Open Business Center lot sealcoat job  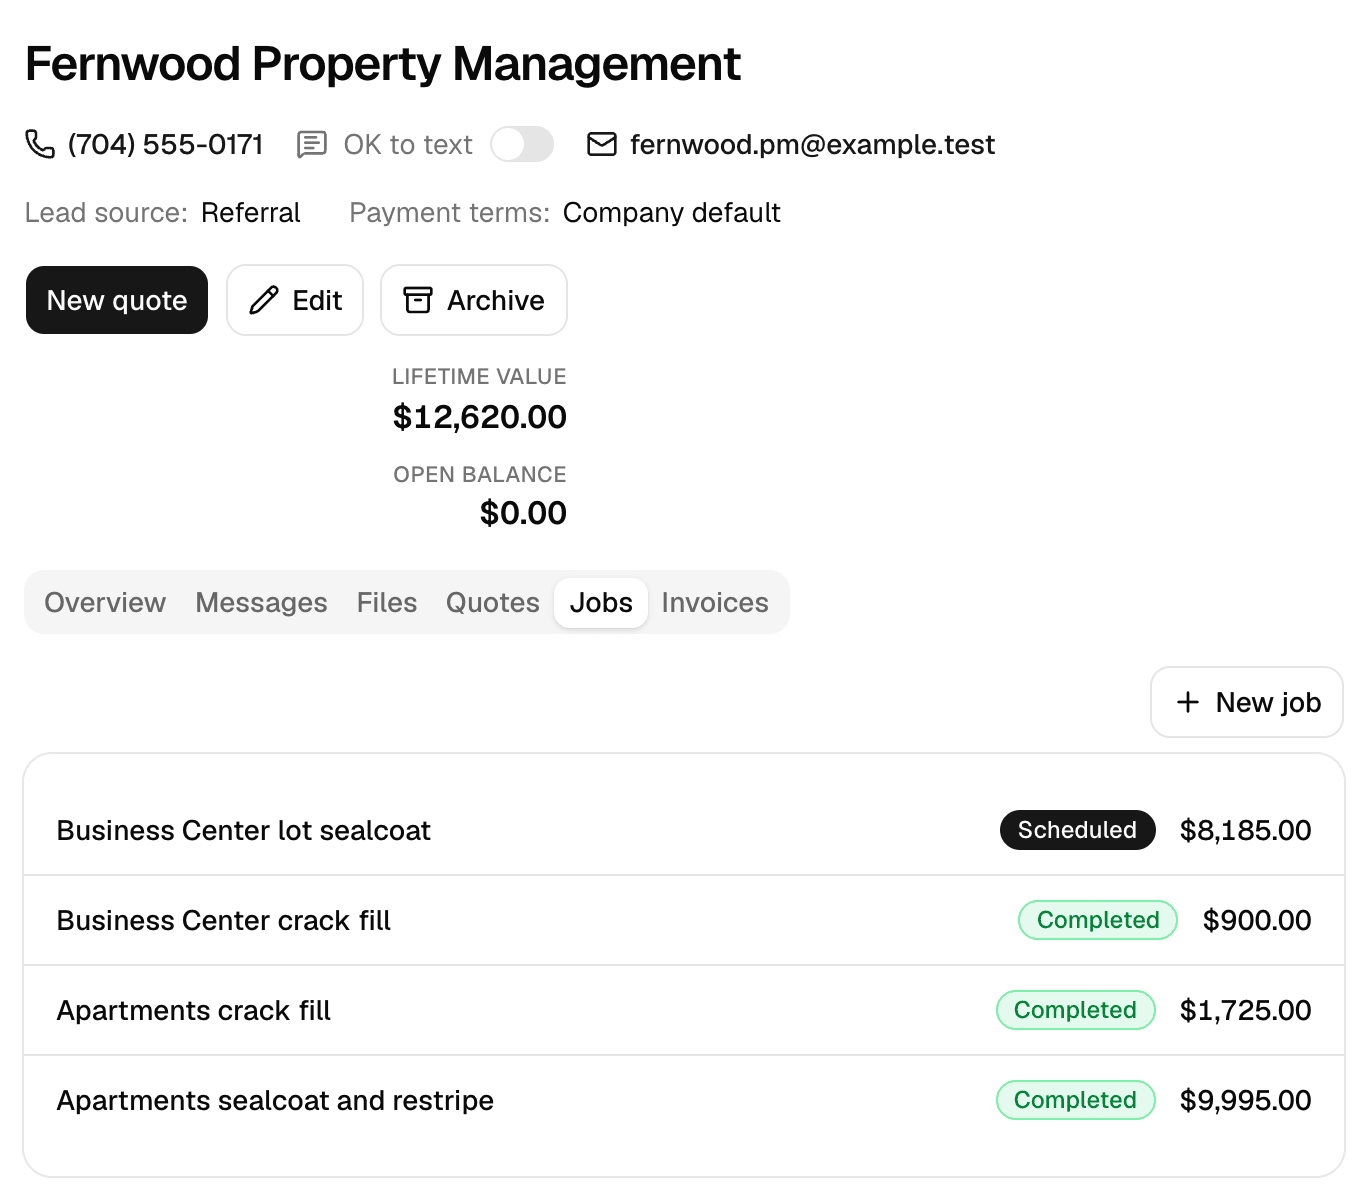point(684,830)
